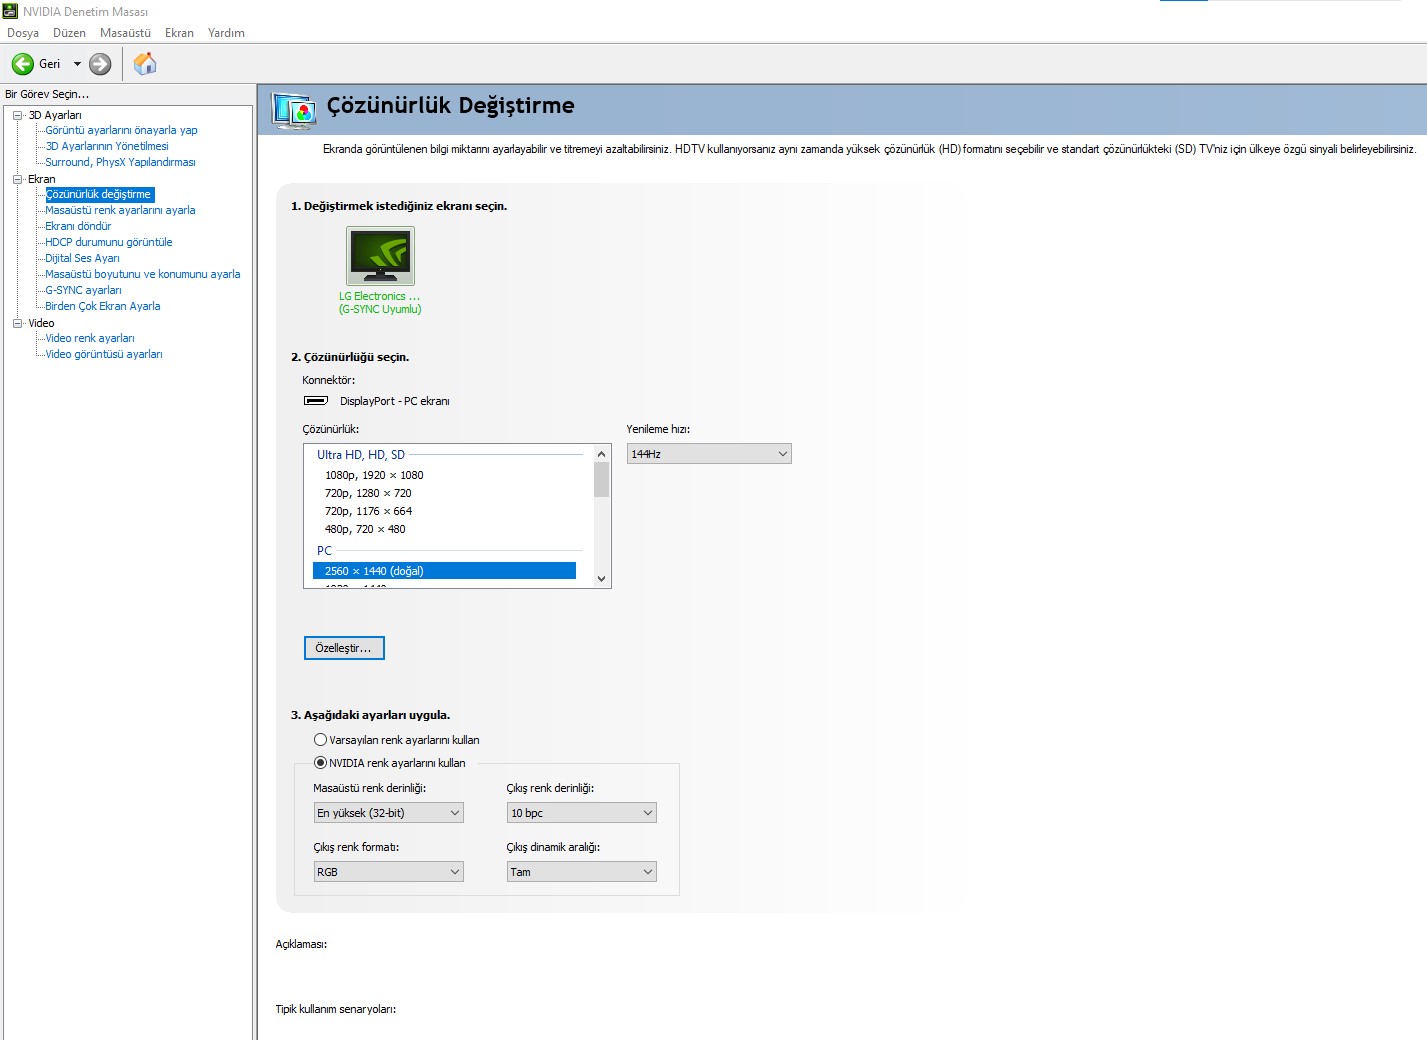Click the NVIDIA Control Panel title icon
Image resolution: width=1427 pixels, height=1040 pixels.
click(x=10, y=11)
